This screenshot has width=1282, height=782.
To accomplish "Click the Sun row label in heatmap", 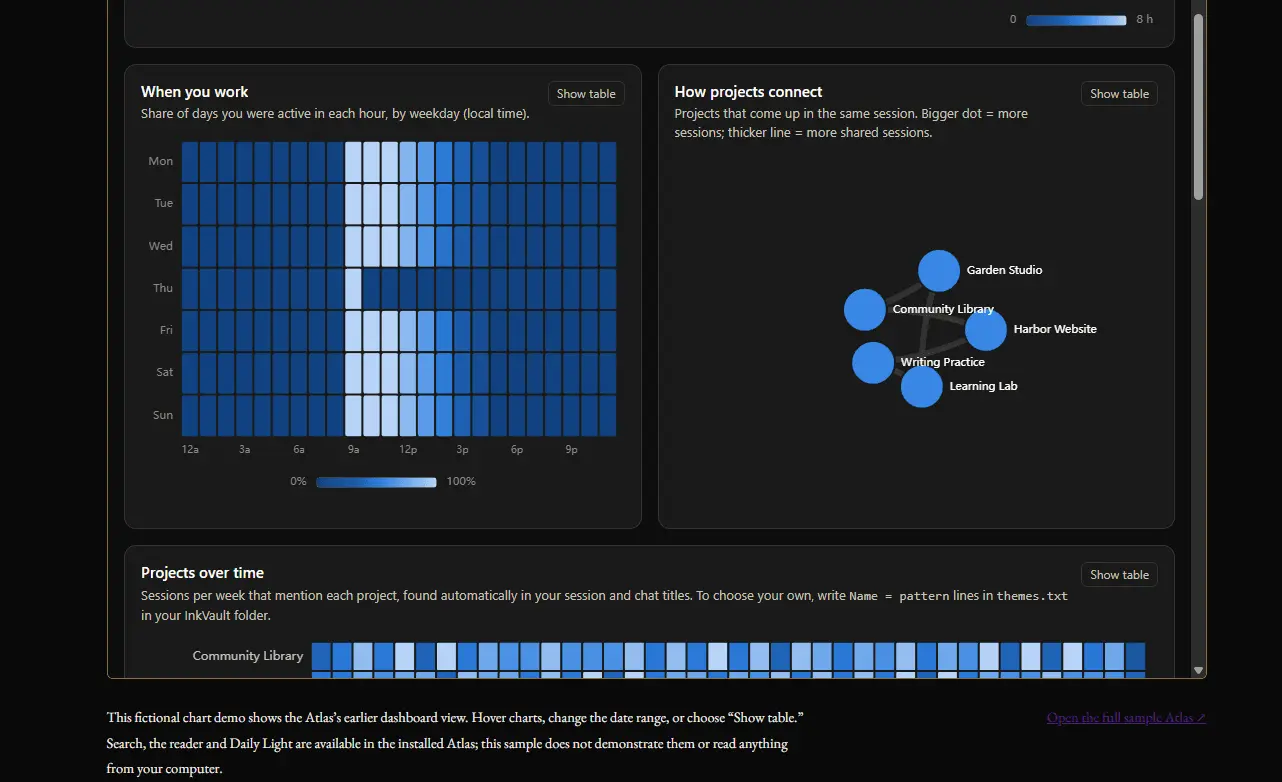I will (163, 415).
